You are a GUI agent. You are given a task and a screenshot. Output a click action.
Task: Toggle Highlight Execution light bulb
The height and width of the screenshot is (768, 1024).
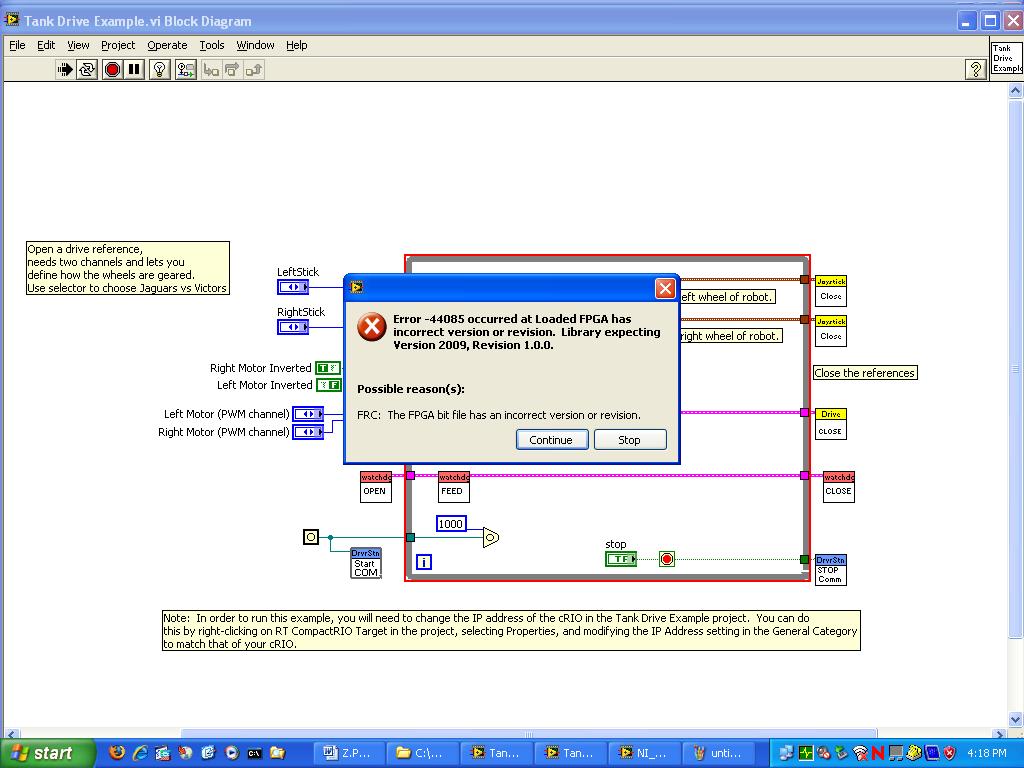point(160,69)
